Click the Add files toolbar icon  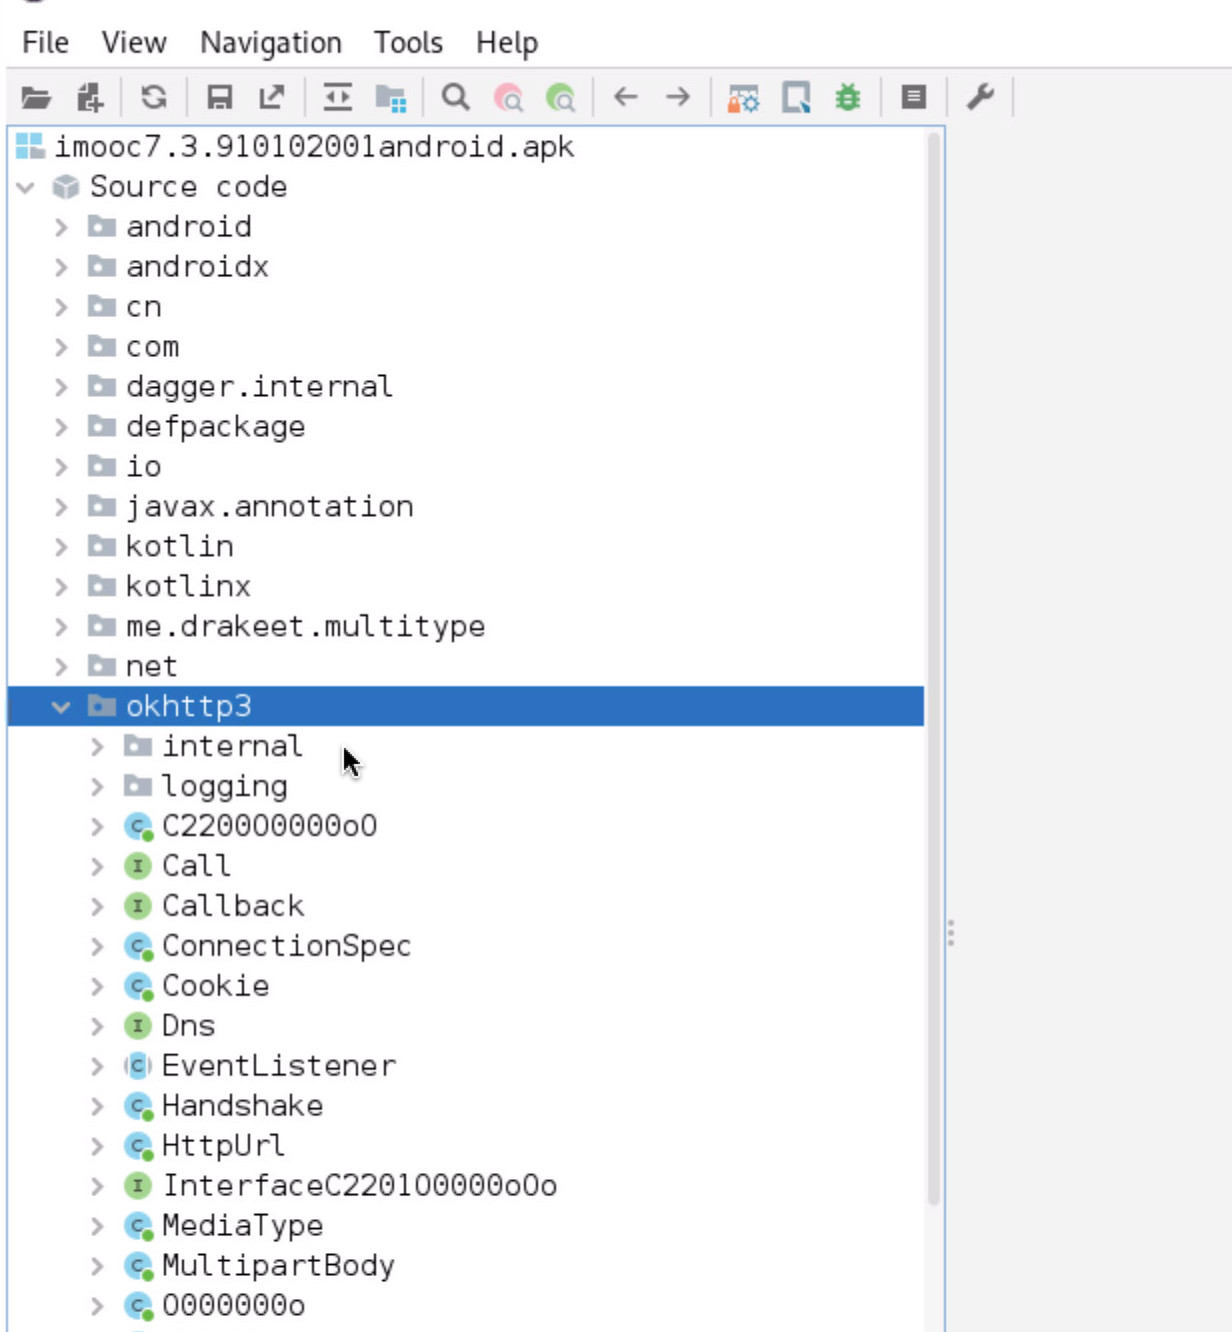(90, 97)
